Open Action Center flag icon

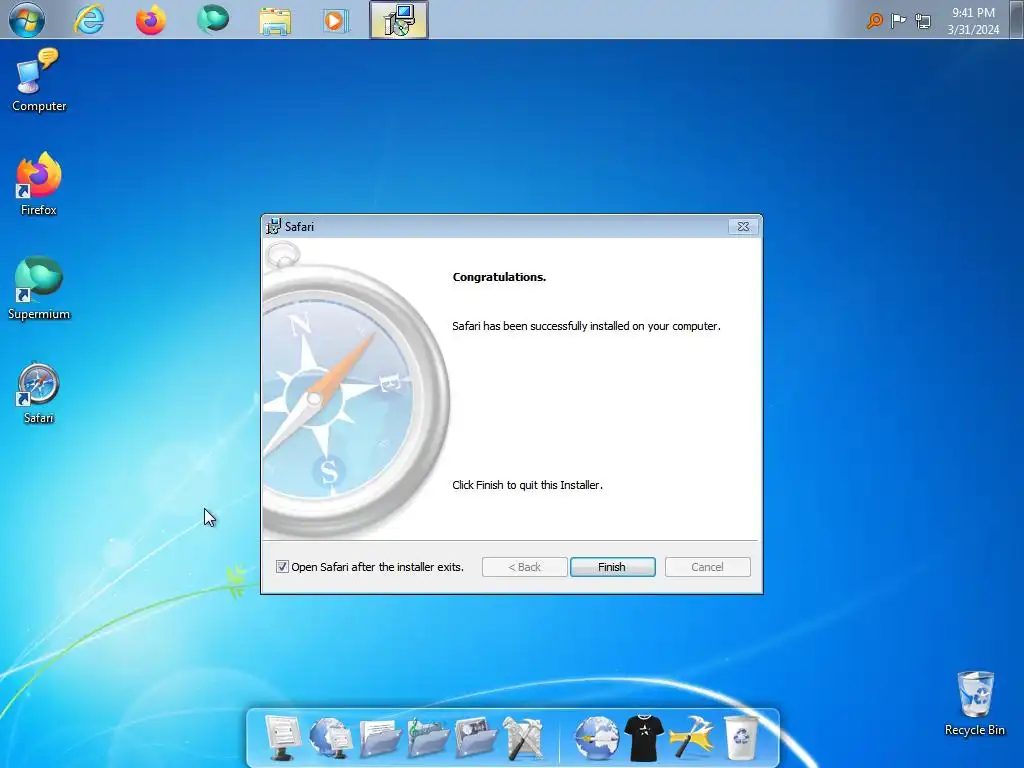coord(899,21)
